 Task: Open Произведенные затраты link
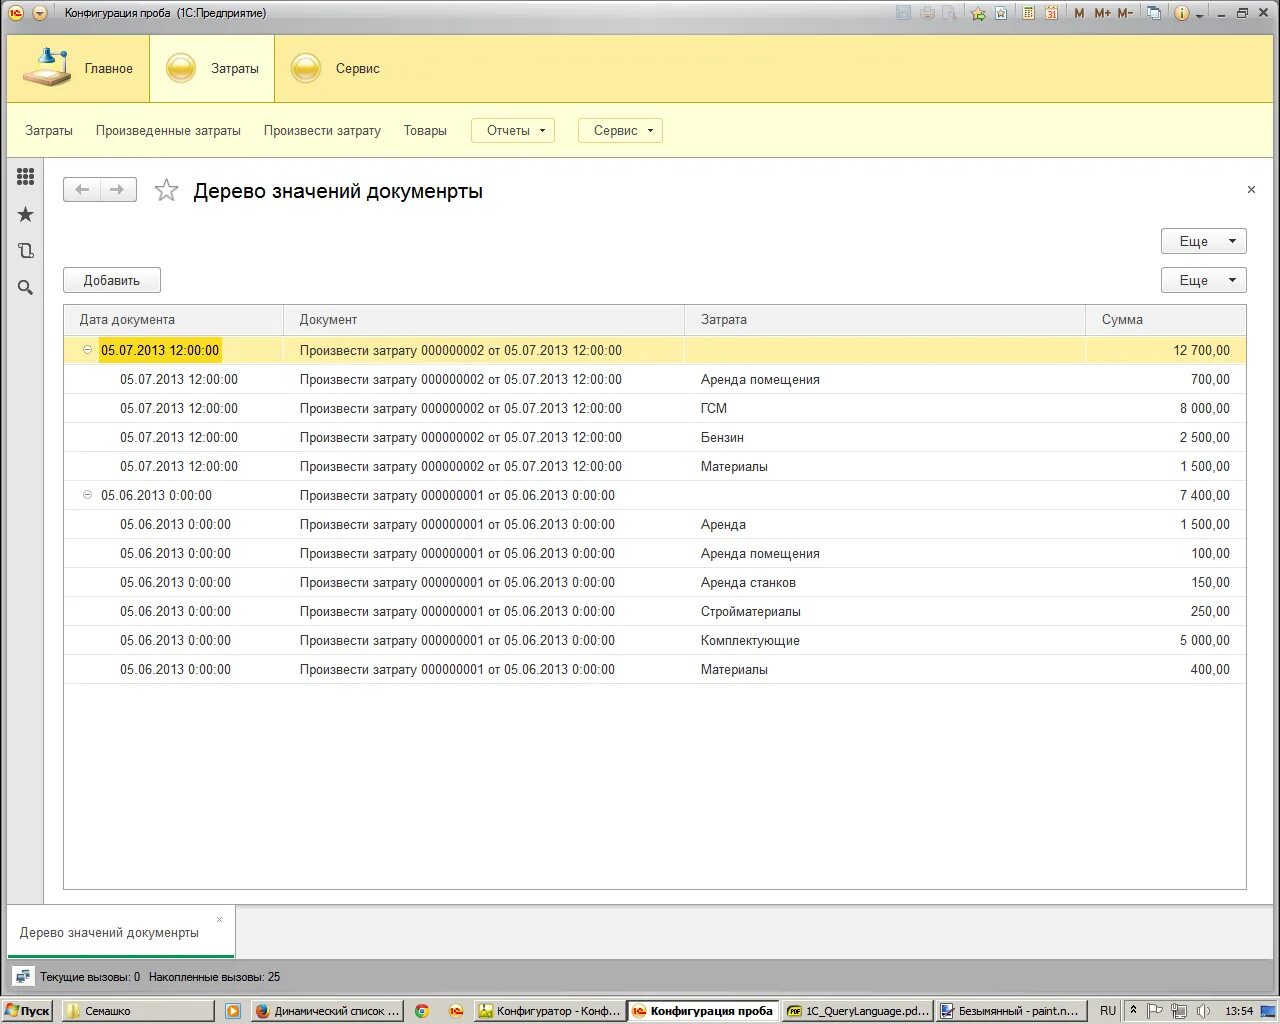point(168,130)
